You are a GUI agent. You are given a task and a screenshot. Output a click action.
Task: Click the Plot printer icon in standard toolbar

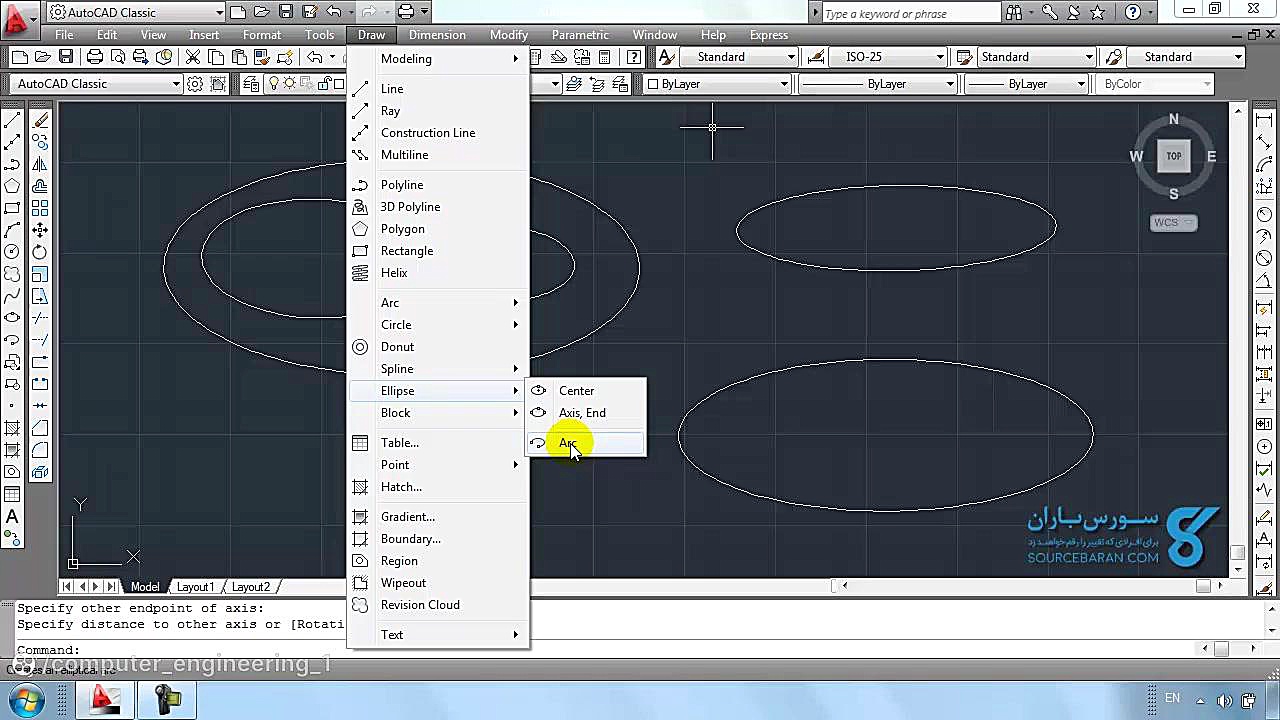[95, 57]
